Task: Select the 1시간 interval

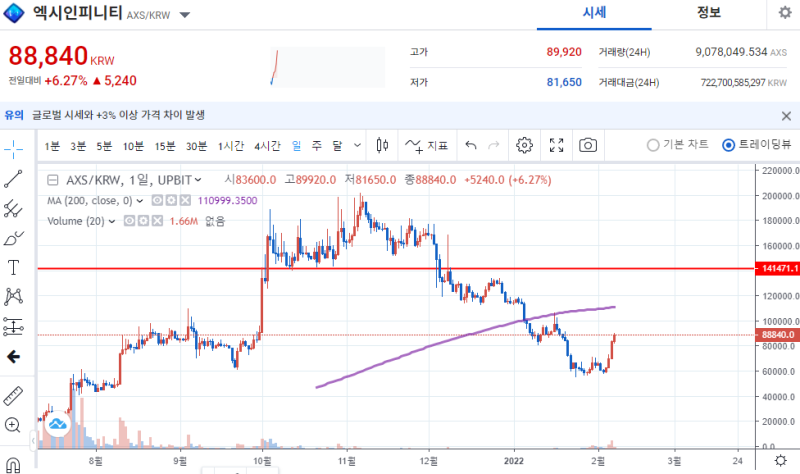Action: tap(231, 146)
